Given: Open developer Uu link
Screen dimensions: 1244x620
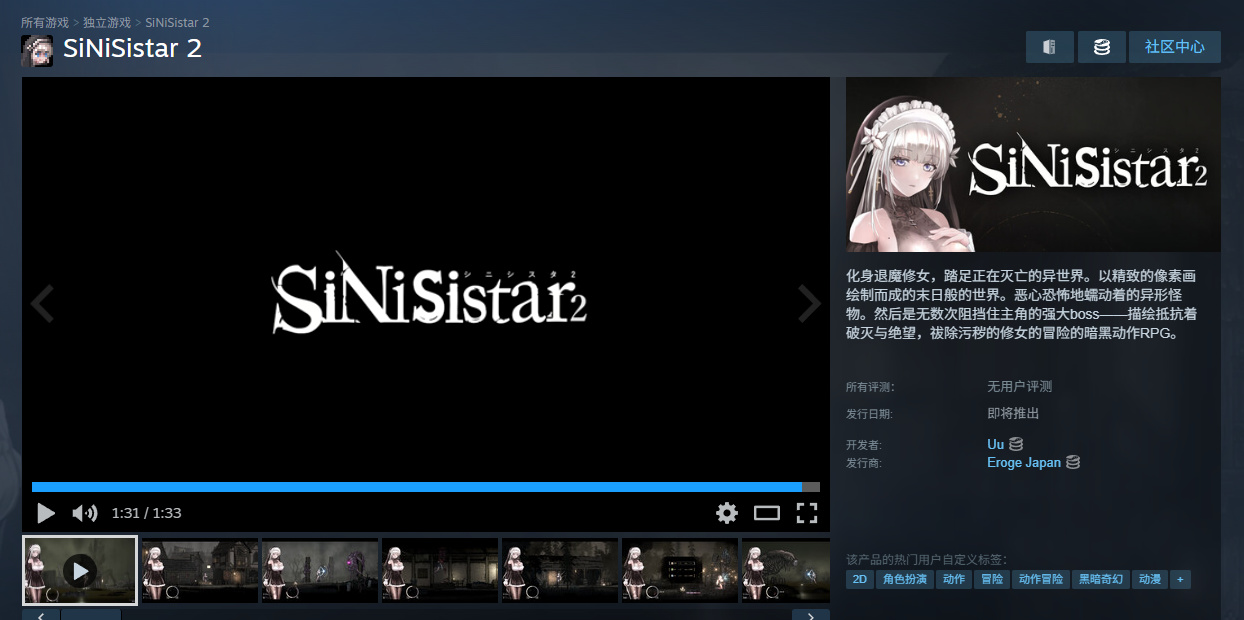Looking at the screenshot, I should tap(995, 444).
